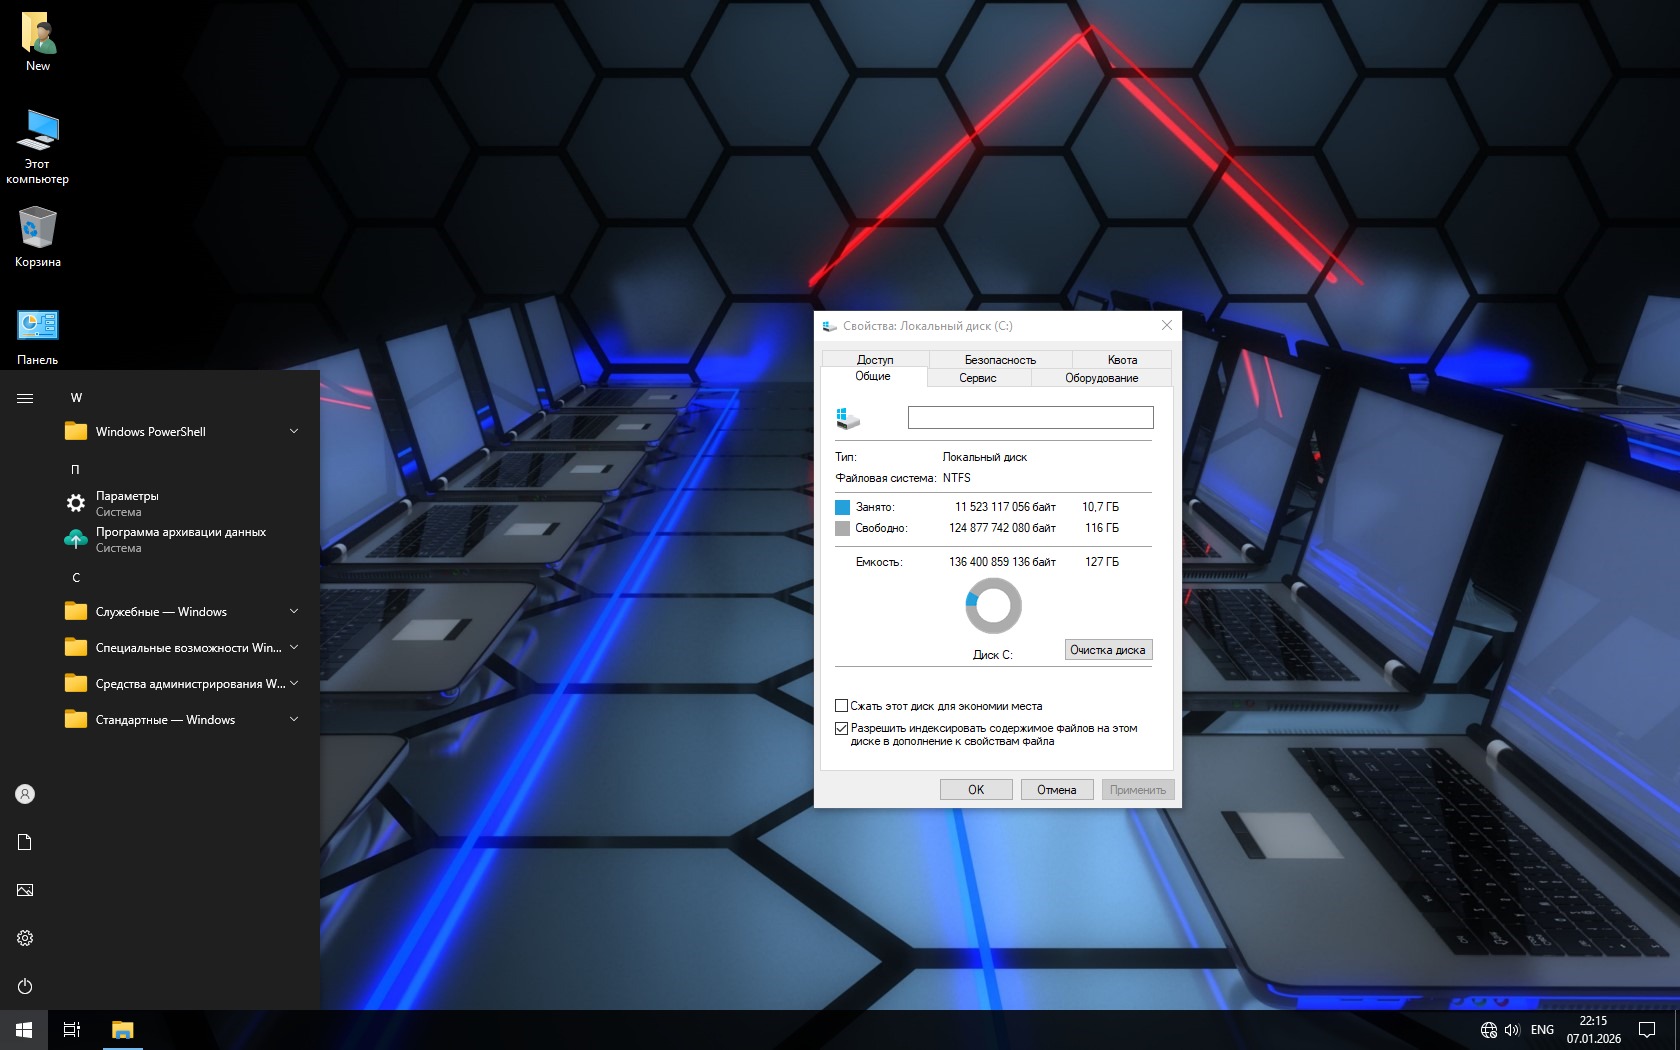This screenshot has height=1050, width=1680.
Task: Open the Панель control panel desktop icon
Action: click(37, 336)
